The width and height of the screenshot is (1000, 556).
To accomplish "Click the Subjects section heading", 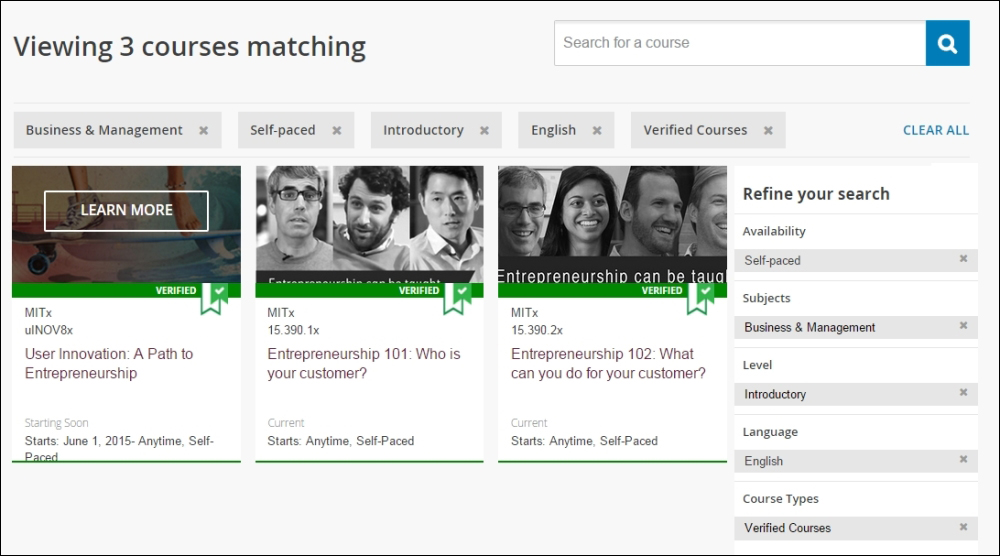I will tap(766, 298).
